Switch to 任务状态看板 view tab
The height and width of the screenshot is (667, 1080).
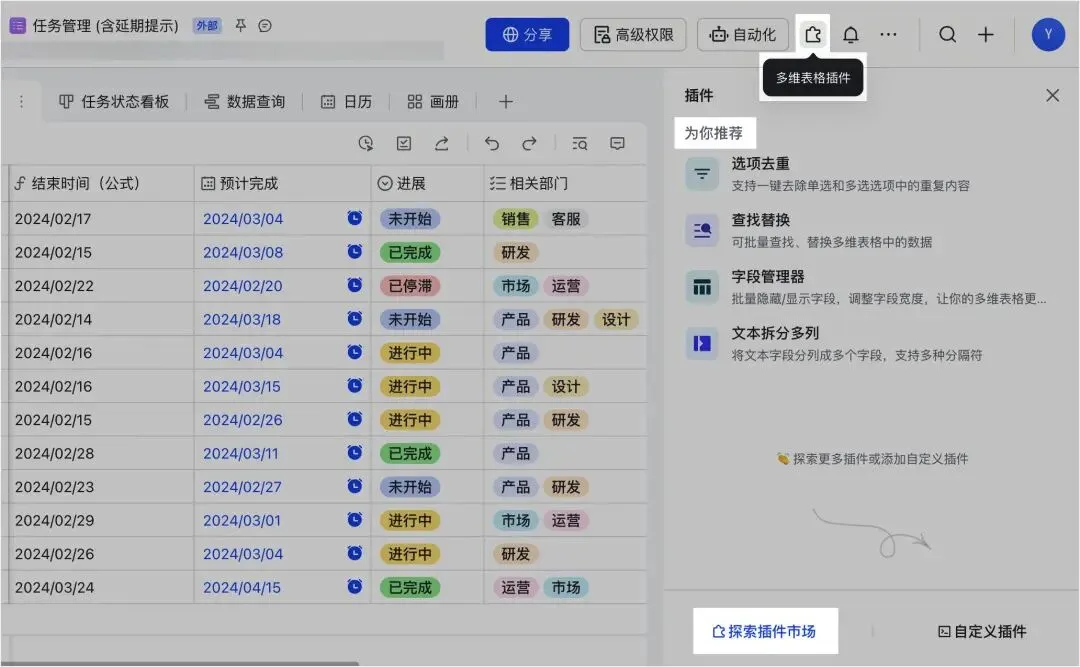coord(114,102)
